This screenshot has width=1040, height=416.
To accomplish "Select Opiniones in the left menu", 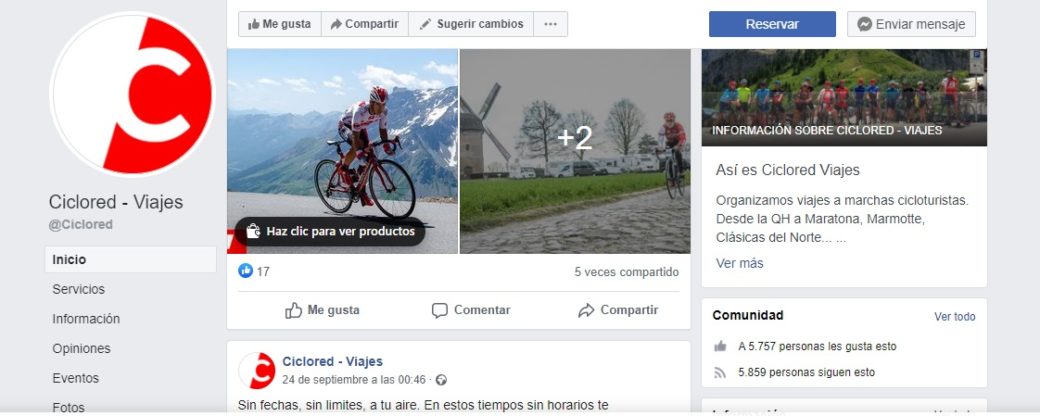I will tap(81, 348).
